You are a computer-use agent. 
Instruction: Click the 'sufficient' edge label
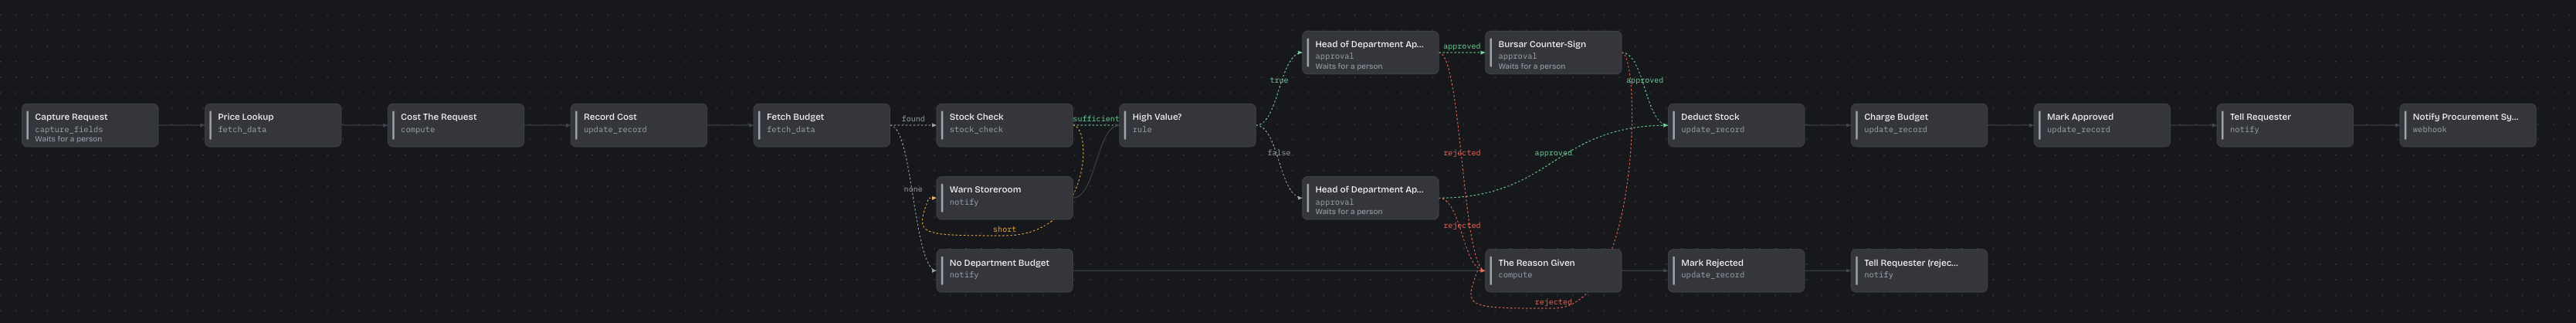pyautogui.click(x=1096, y=119)
